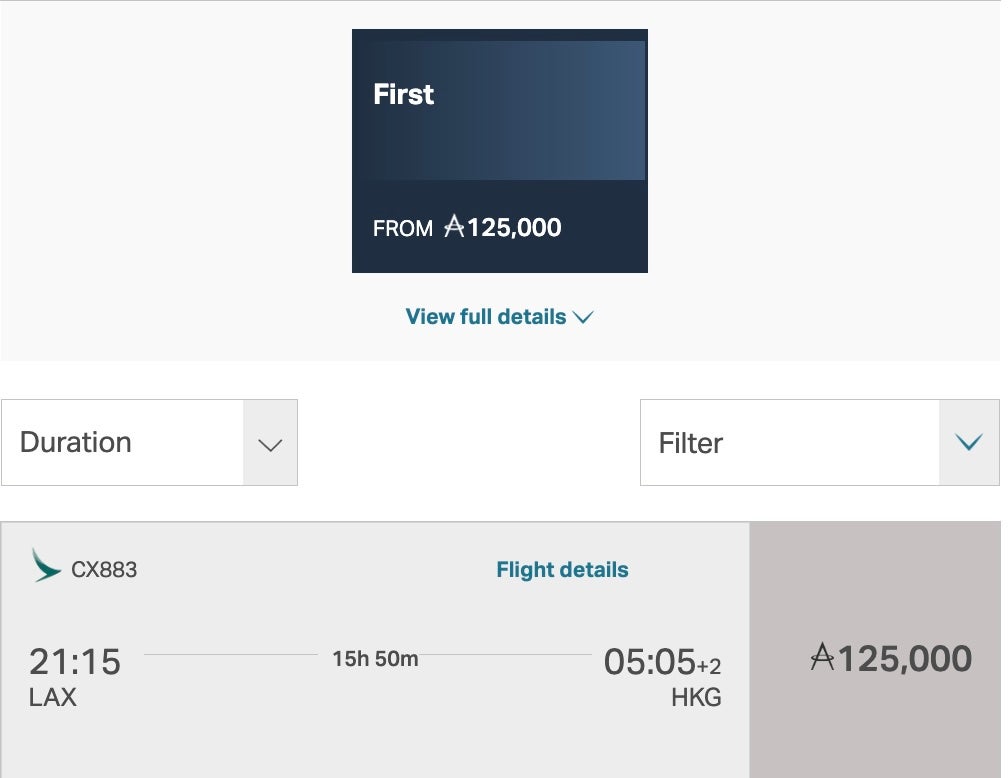Open the Filter dropdown
1008x778 pixels.
pos(790,443)
